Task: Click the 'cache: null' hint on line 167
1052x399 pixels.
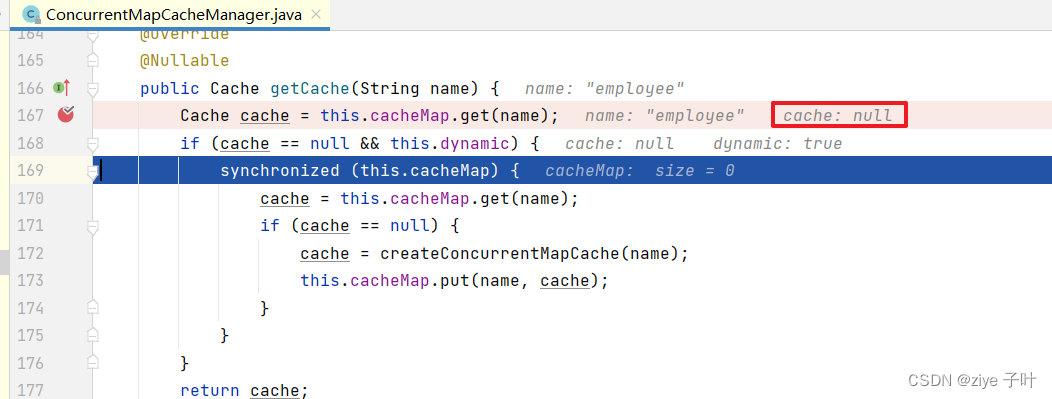Action: (838, 115)
